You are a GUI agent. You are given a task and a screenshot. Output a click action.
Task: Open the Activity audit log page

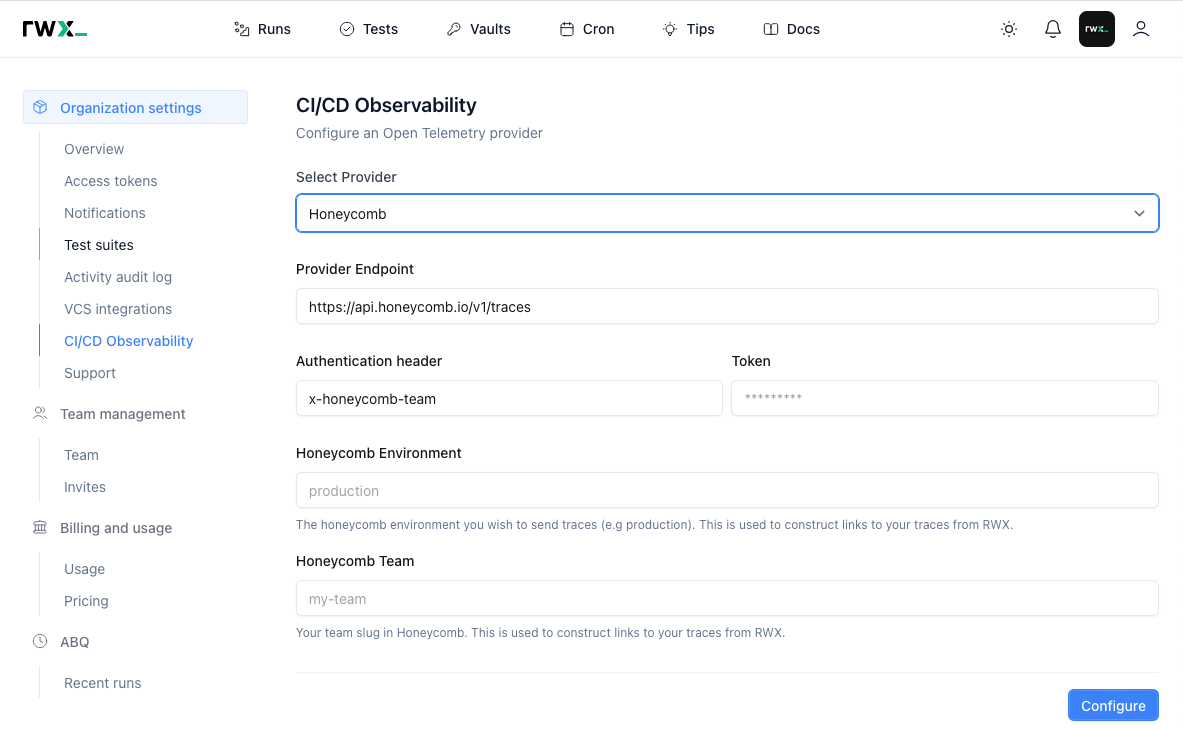(118, 277)
